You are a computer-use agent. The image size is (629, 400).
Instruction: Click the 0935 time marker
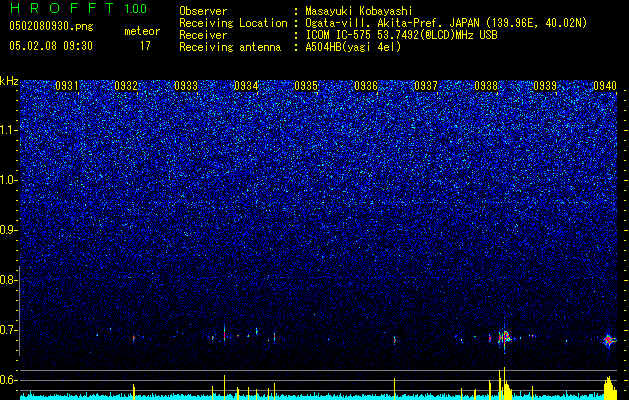(306, 86)
